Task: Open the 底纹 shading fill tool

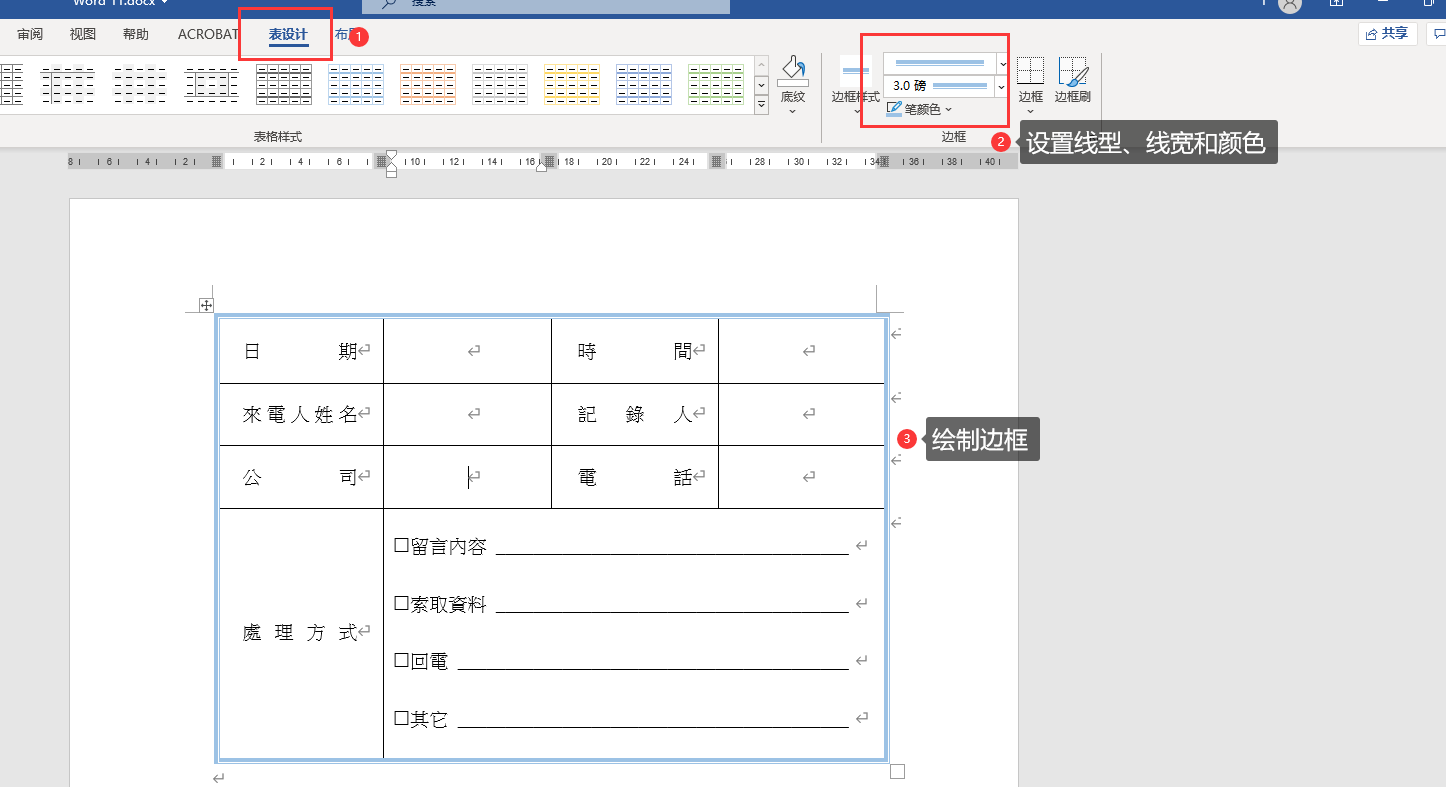Action: point(793,71)
